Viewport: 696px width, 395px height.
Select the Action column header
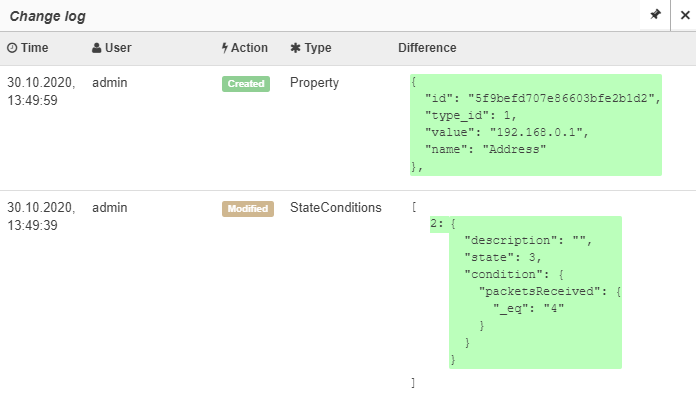[245, 48]
